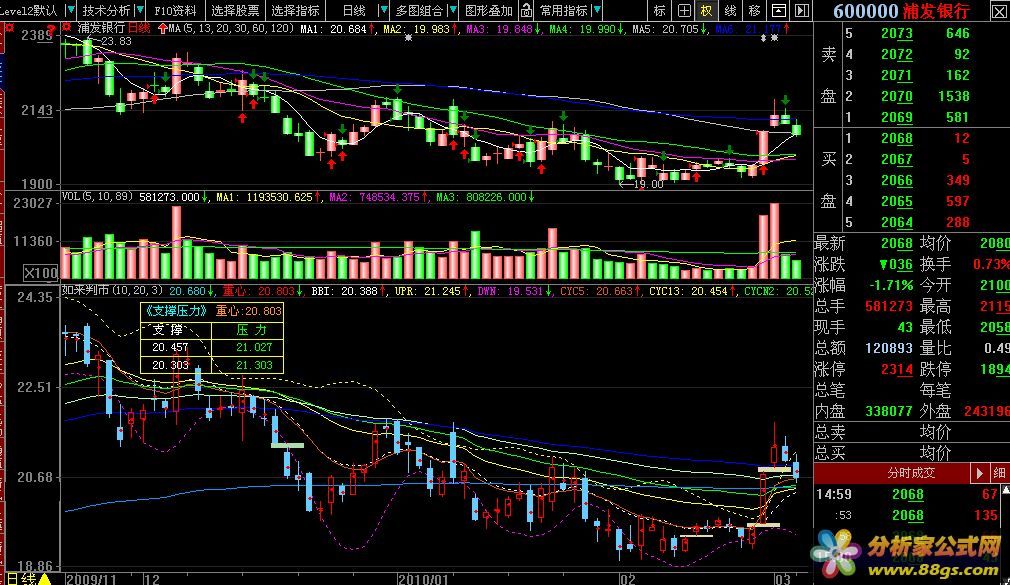Click the scroll-up arrow in trade list
This screenshot has height=585, width=1010.
click(x=1005, y=492)
